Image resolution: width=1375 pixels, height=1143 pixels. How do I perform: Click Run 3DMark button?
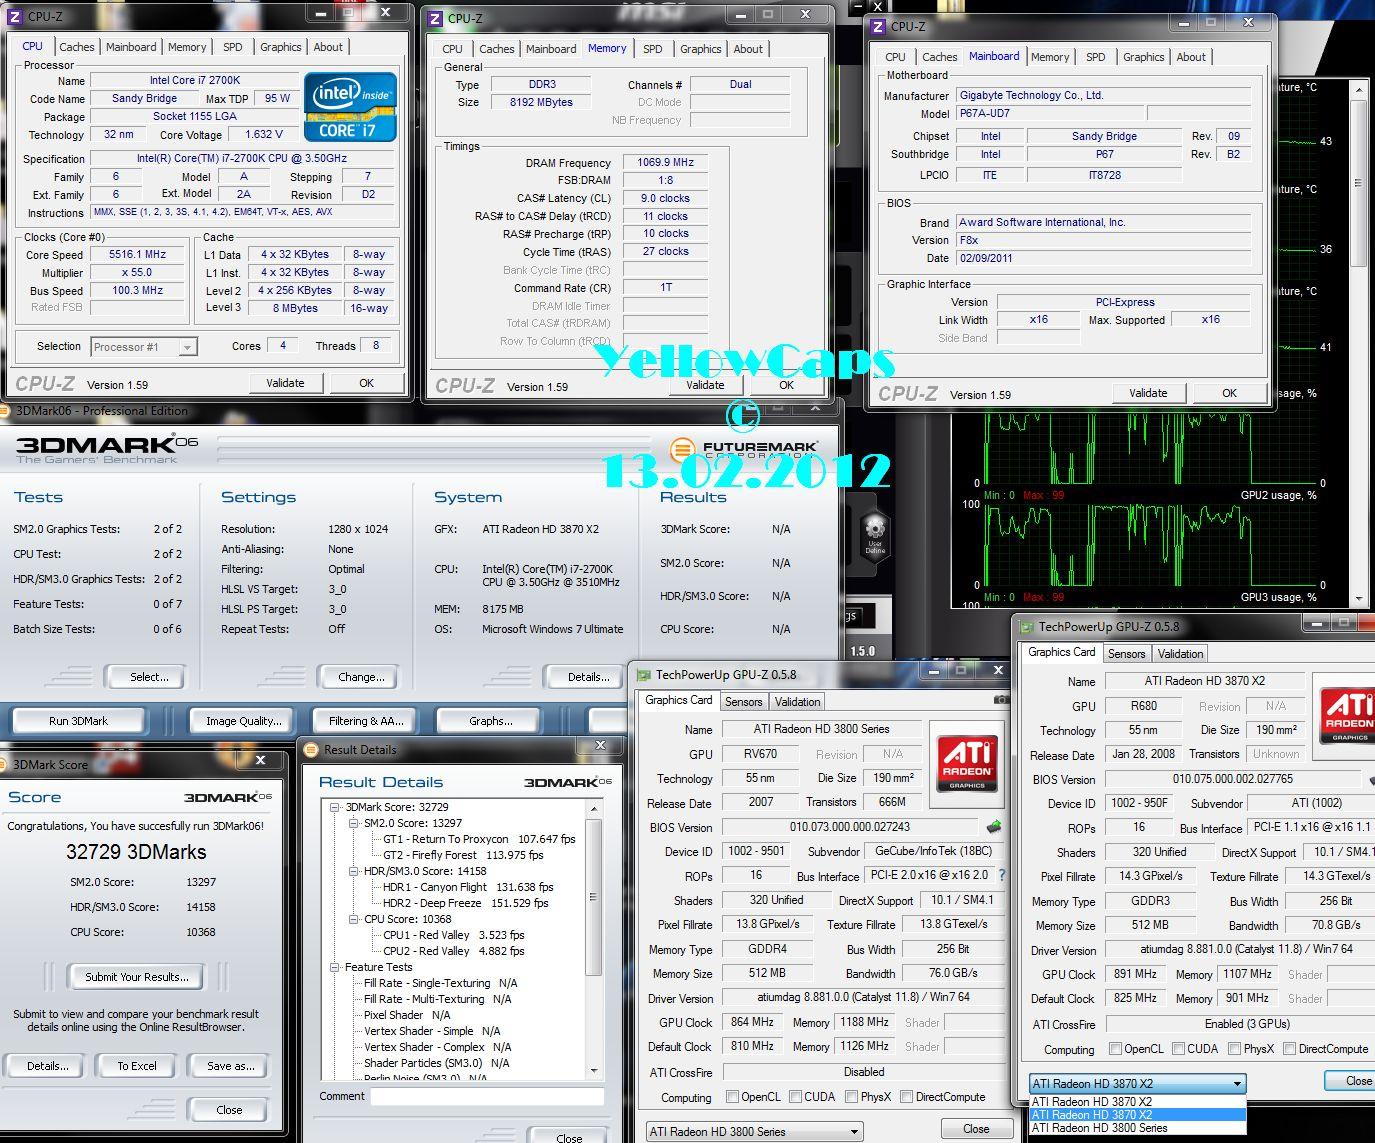pyautogui.click(x=78, y=721)
